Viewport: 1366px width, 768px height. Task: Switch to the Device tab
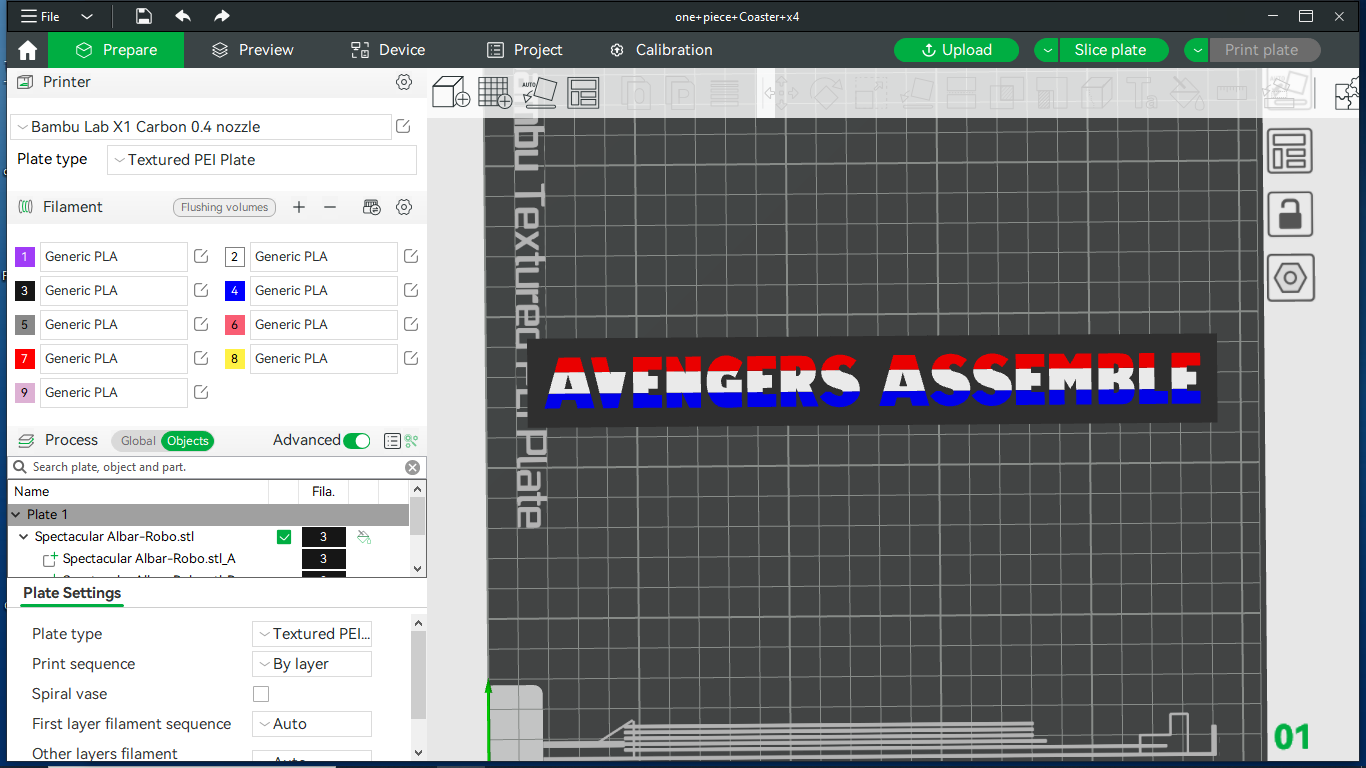click(388, 50)
